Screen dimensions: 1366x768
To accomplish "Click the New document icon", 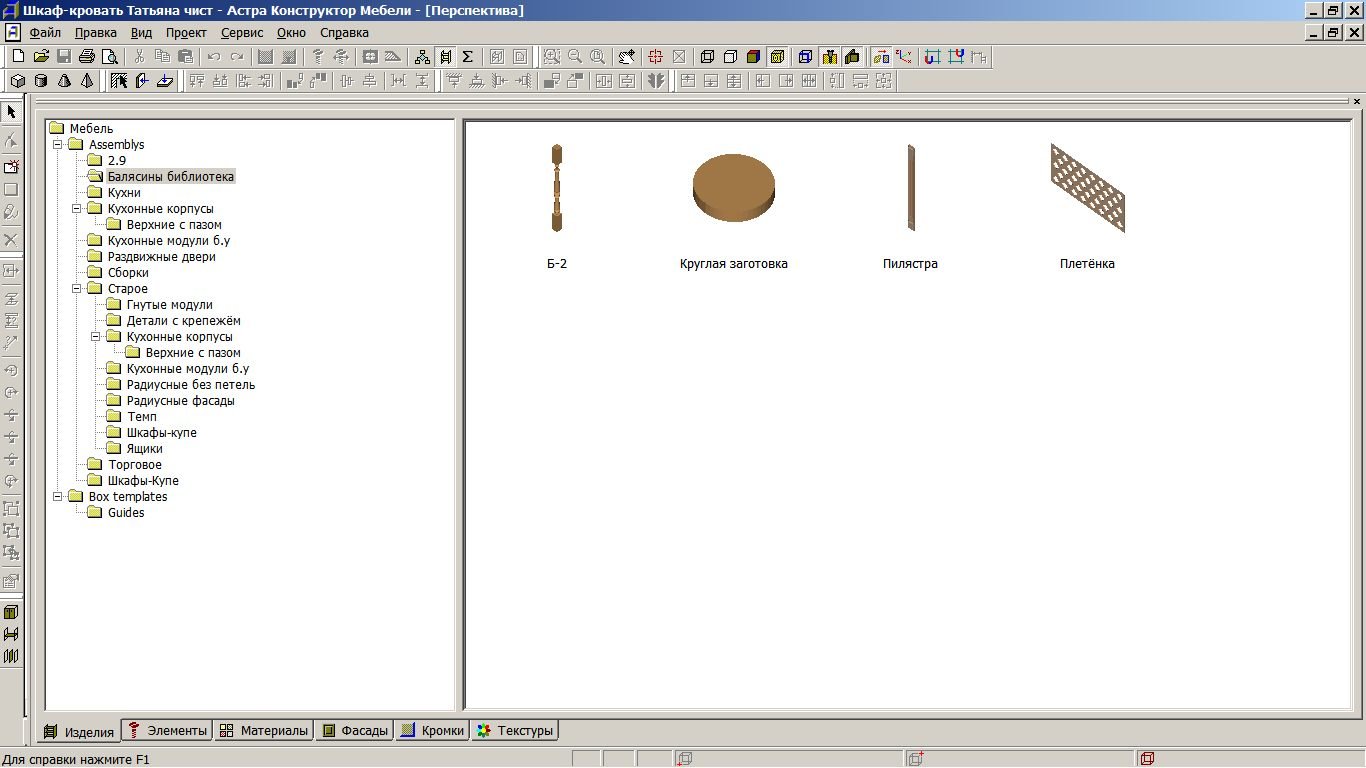I will 18,57.
